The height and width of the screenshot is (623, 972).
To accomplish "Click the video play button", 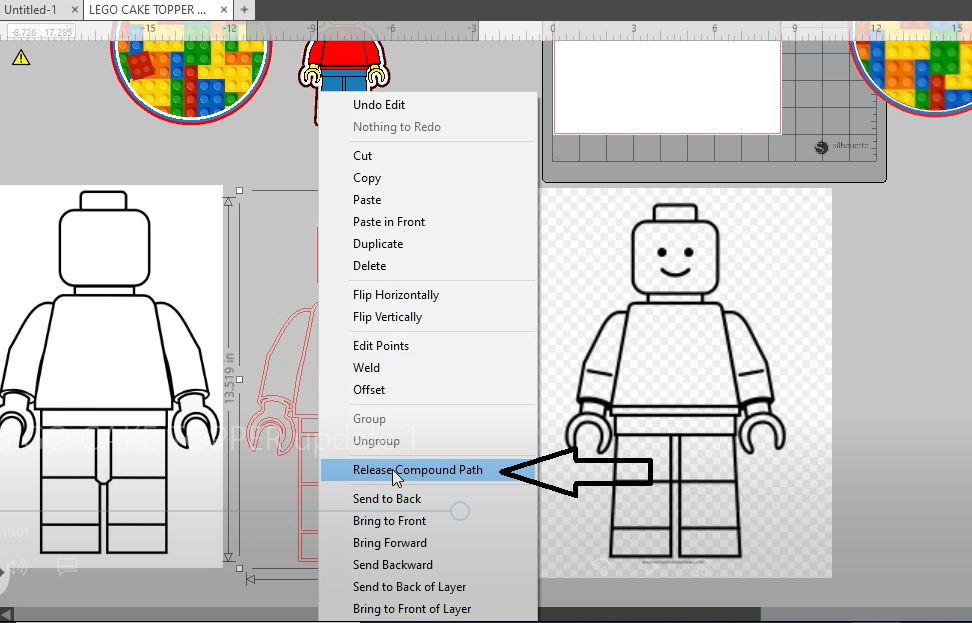I will tap(652, 567).
